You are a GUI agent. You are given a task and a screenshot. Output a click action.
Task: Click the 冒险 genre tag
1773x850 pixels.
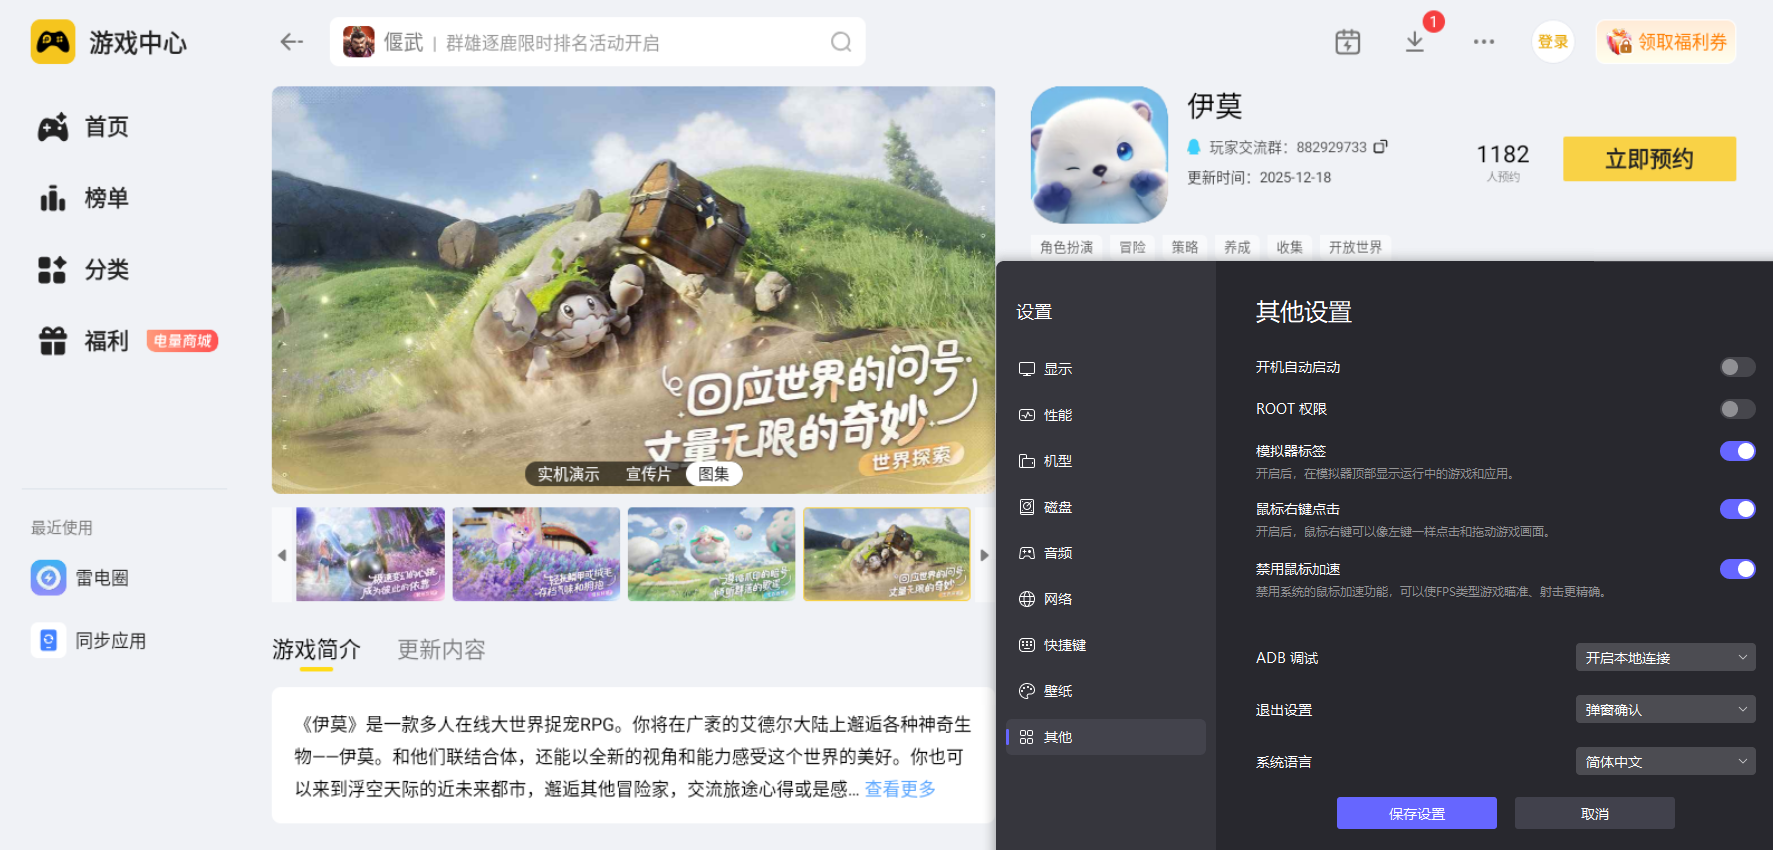point(1132,247)
